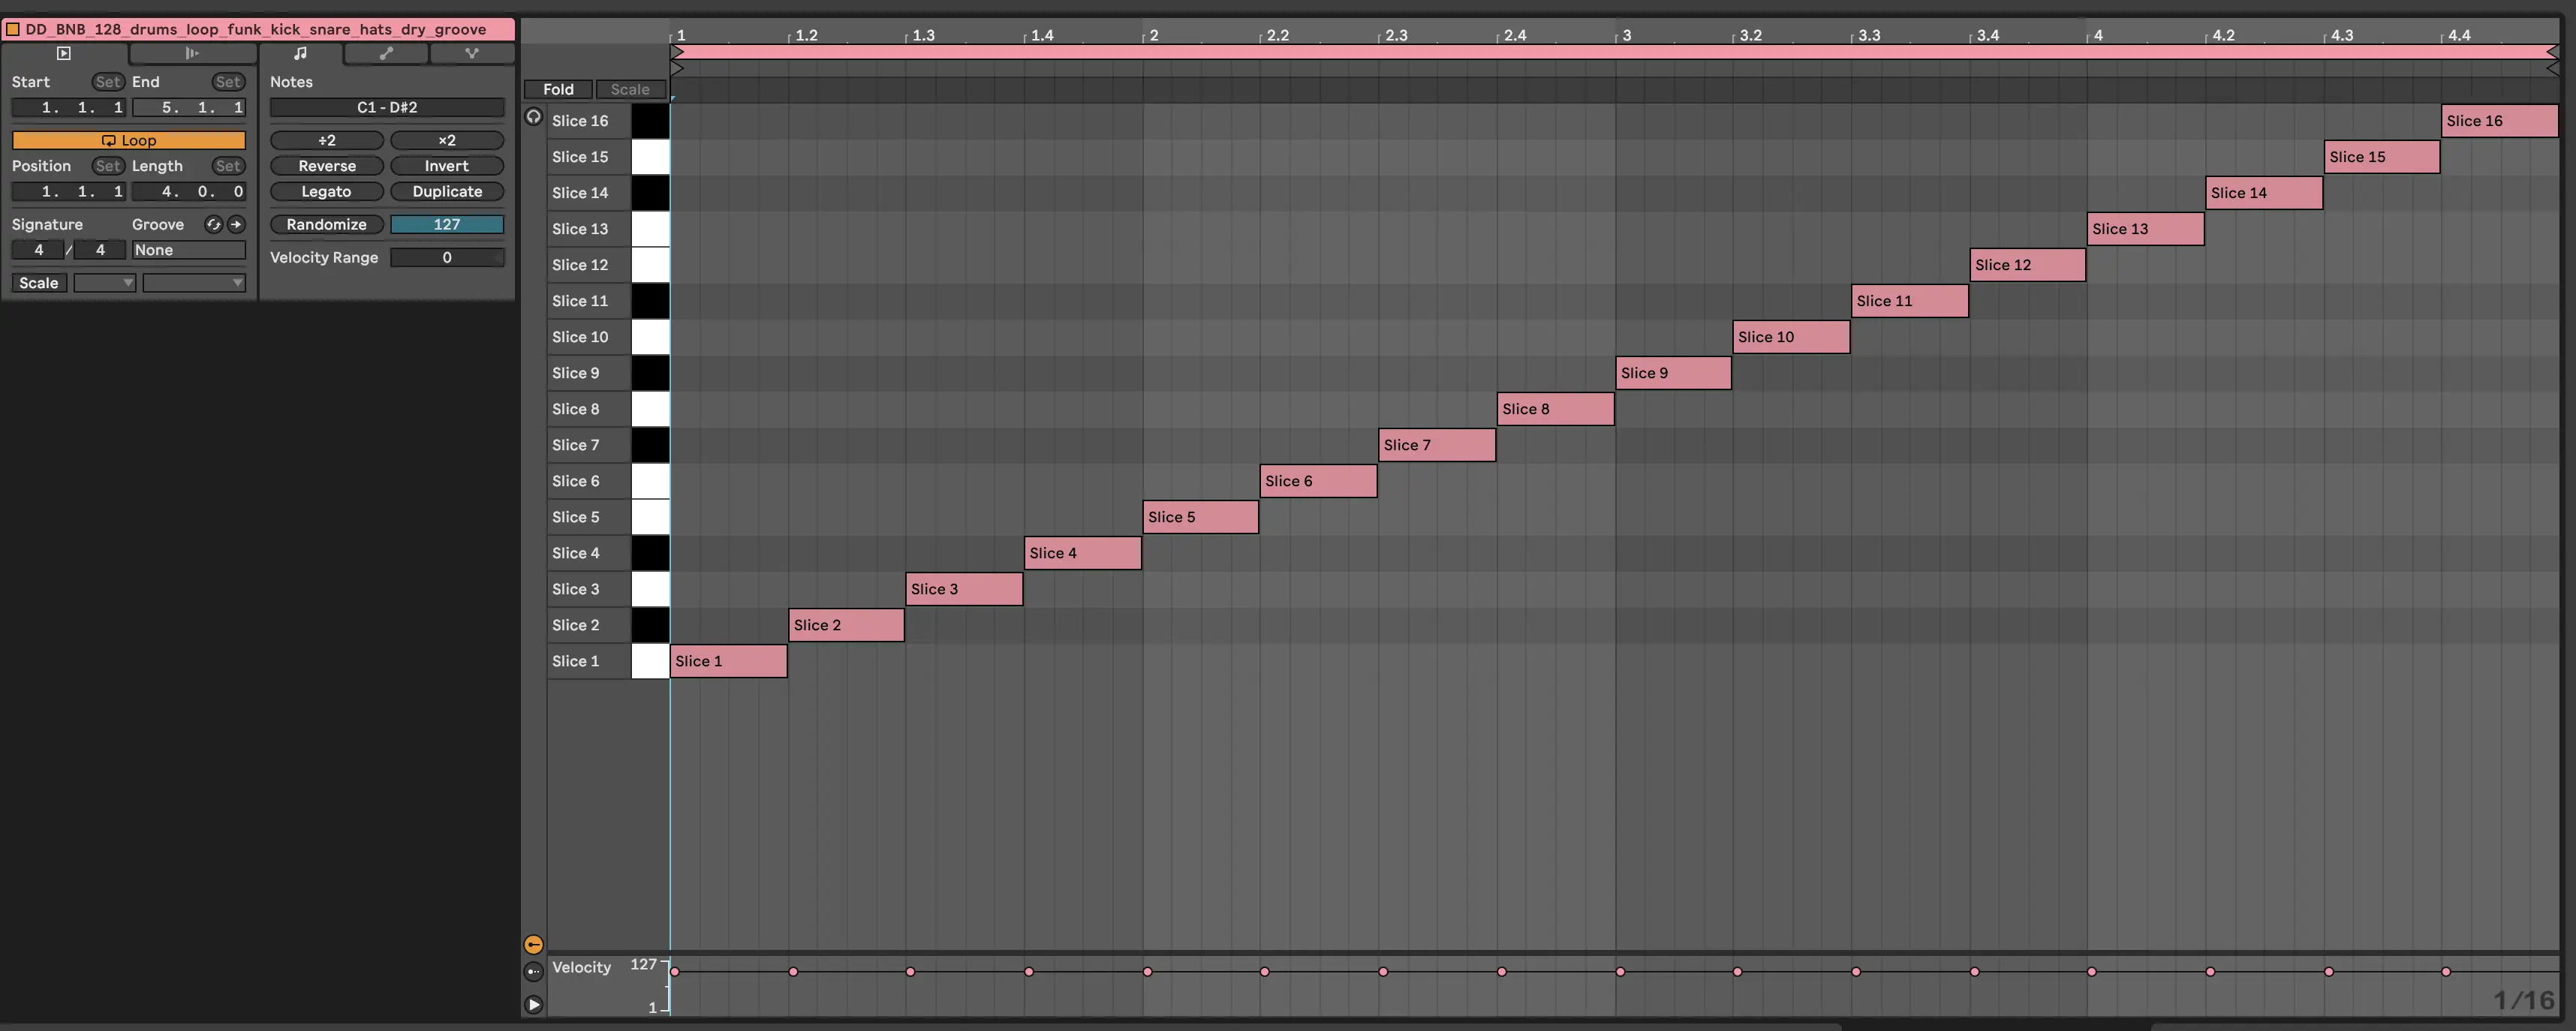Screen dimensions: 2576x1031
Task: Enable the clip Scale toggle
Action: 39,283
